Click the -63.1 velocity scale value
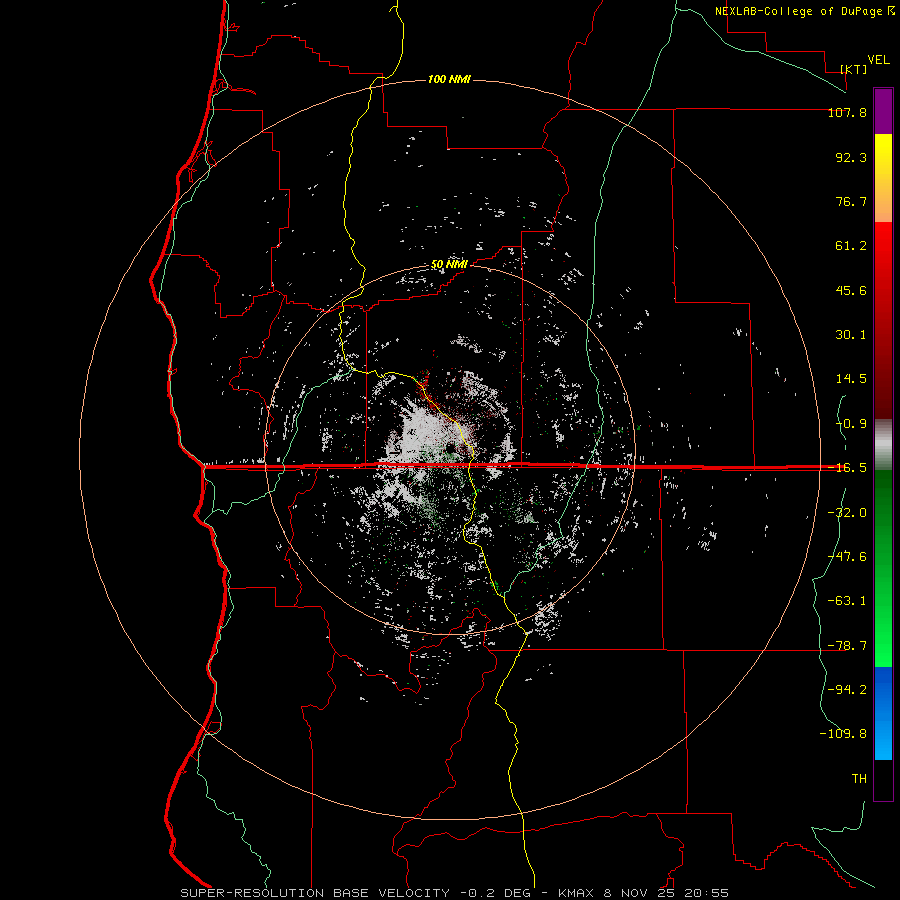900x900 pixels. [847, 601]
